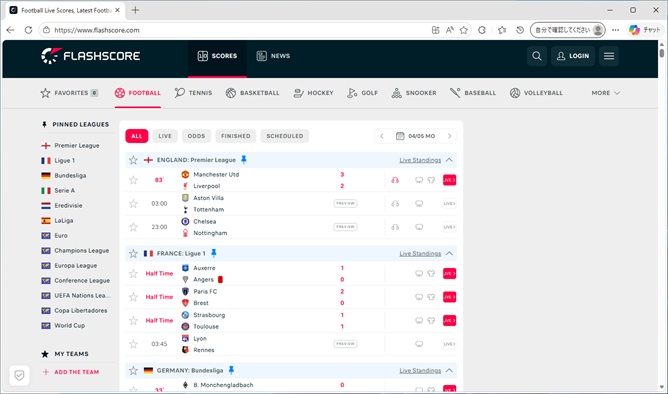Click the LOGIN button
The width and height of the screenshot is (668, 394).
tap(573, 56)
